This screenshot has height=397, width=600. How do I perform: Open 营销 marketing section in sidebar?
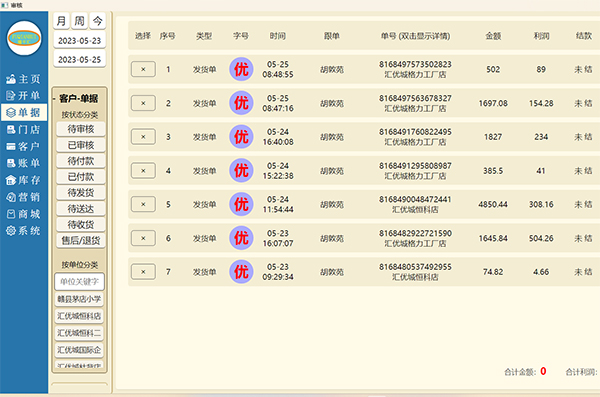(x=23, y=197)
